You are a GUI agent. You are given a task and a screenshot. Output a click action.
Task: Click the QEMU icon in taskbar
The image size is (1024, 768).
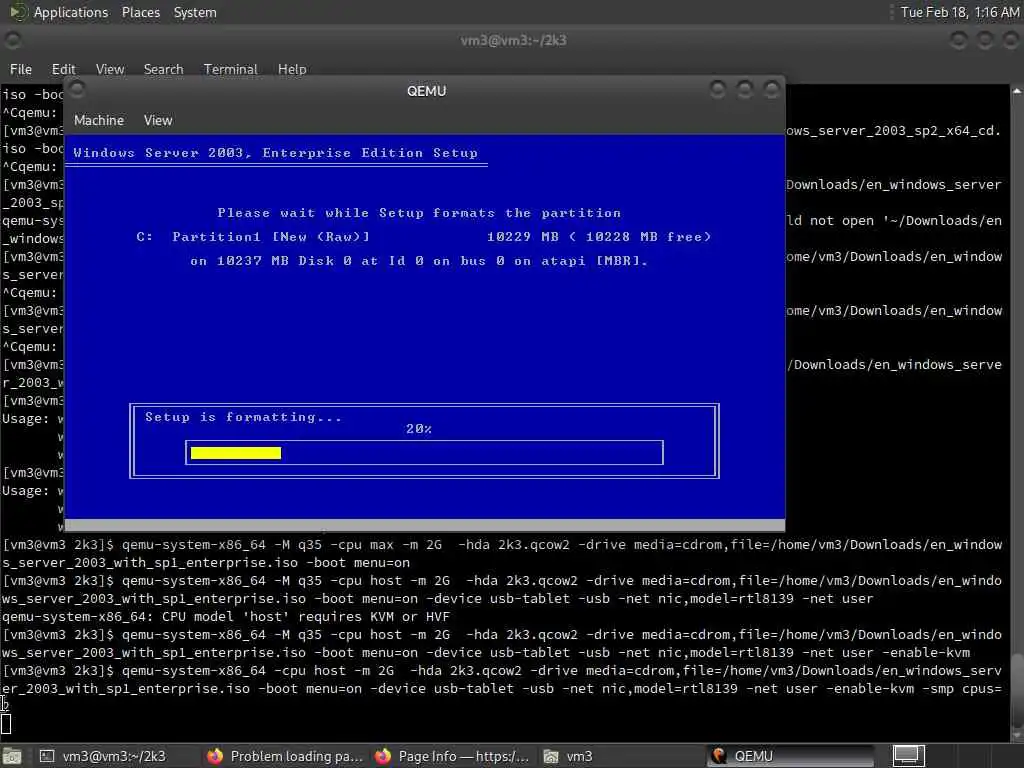(719, 756)
